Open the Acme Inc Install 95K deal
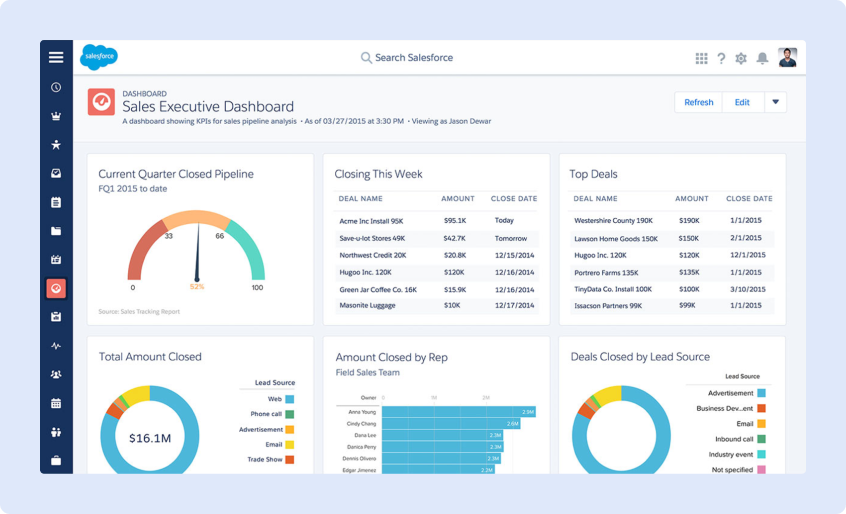 pyautogui.click(x=371, y=221)
